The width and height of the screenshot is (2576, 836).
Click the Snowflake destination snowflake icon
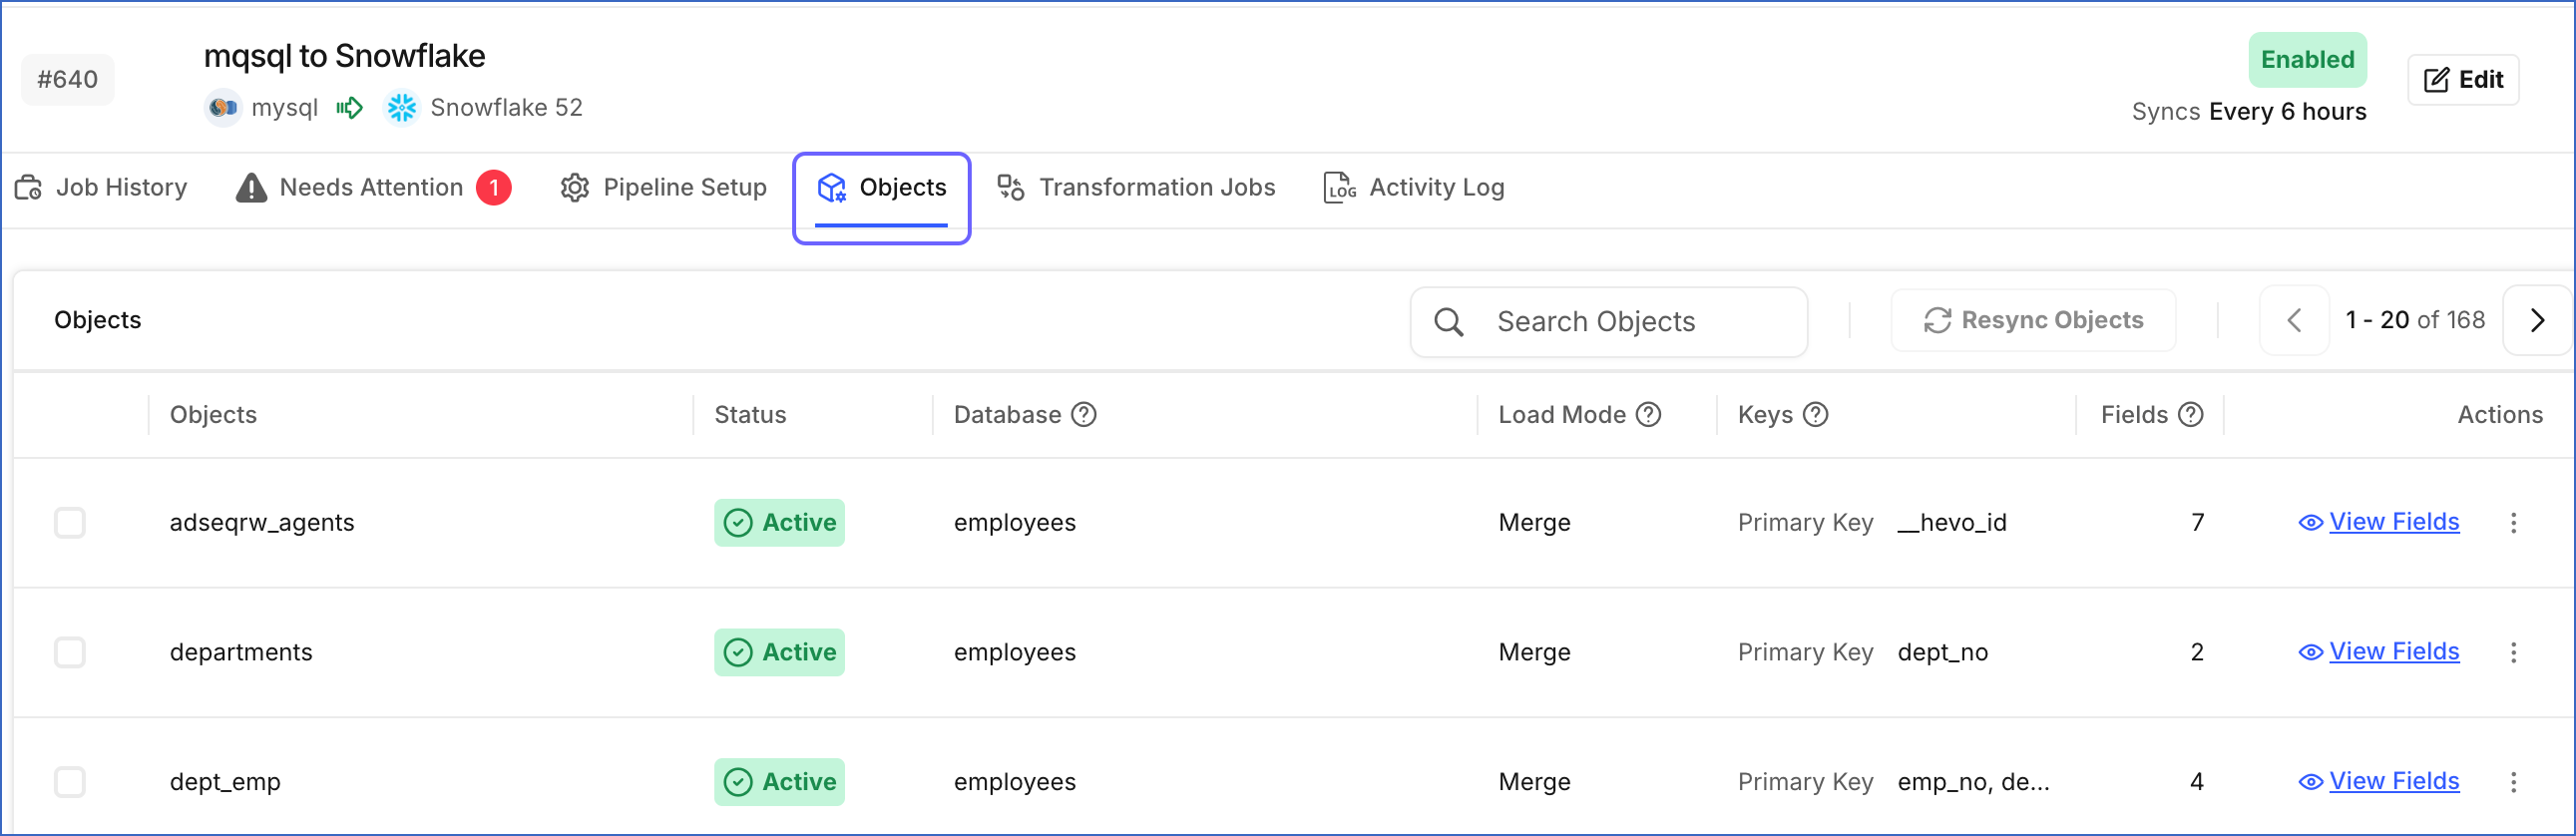click(402, 108)
